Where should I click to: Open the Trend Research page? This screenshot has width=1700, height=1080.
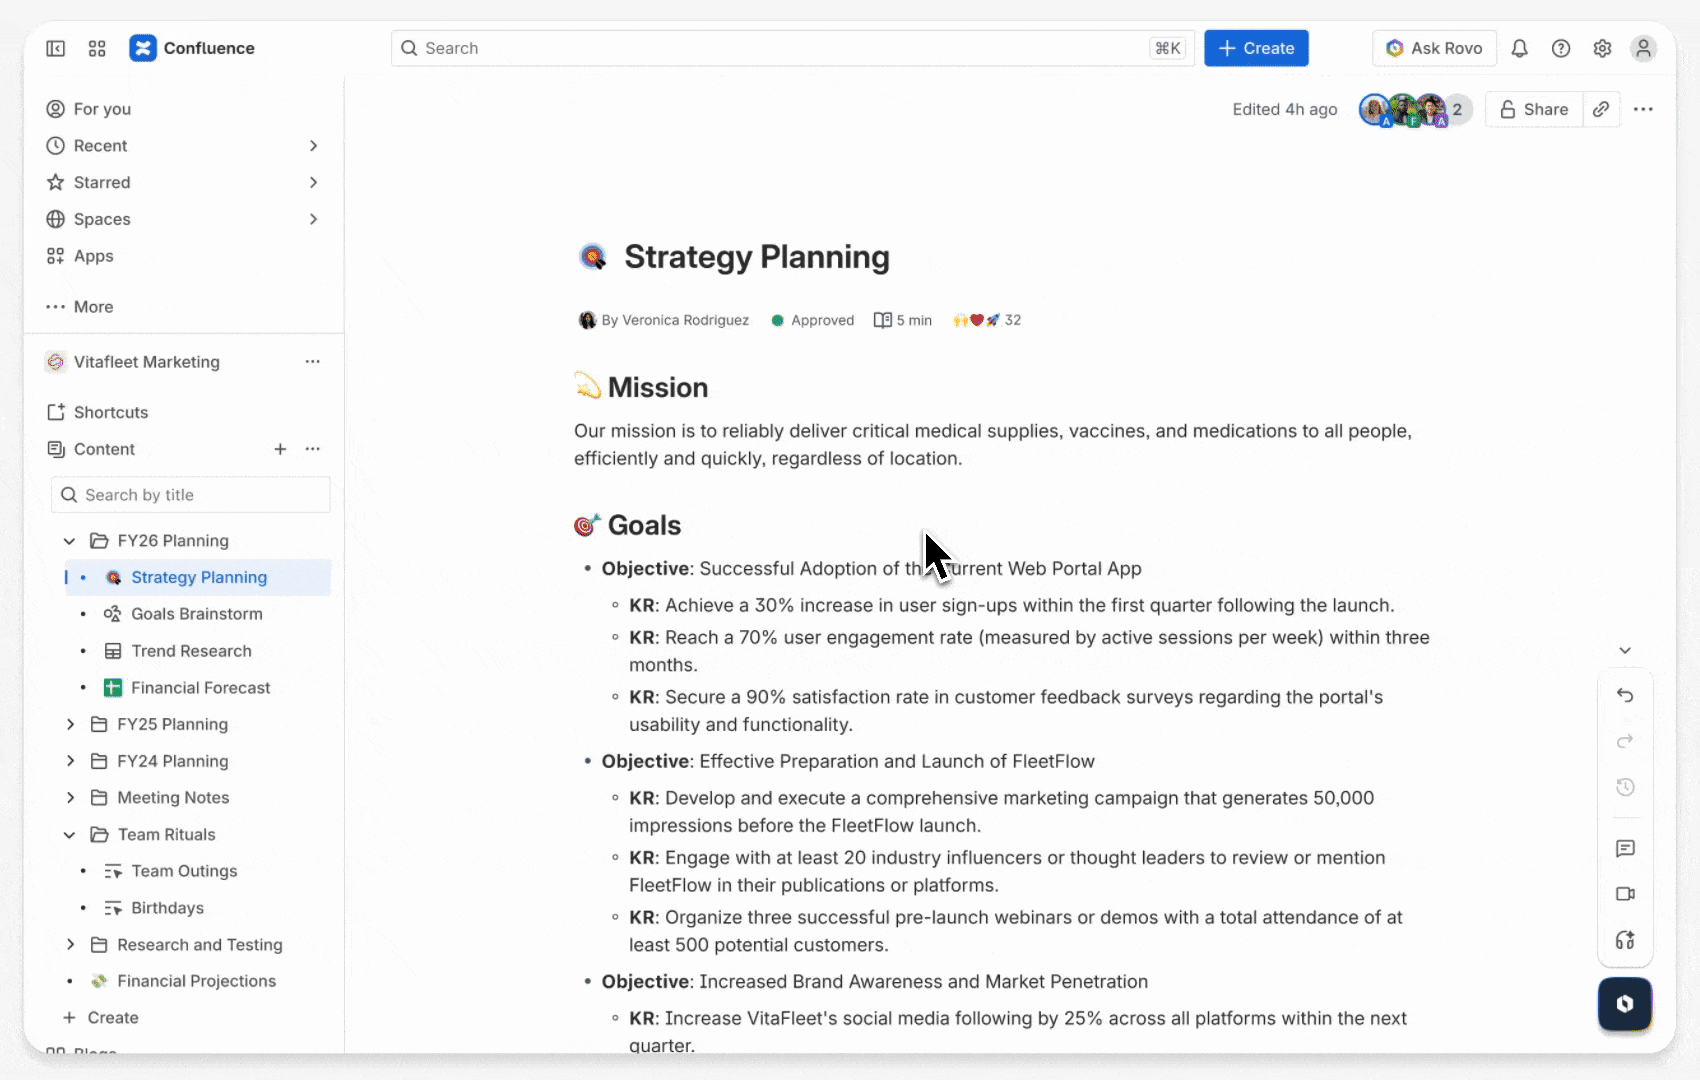tap(191, 651)
